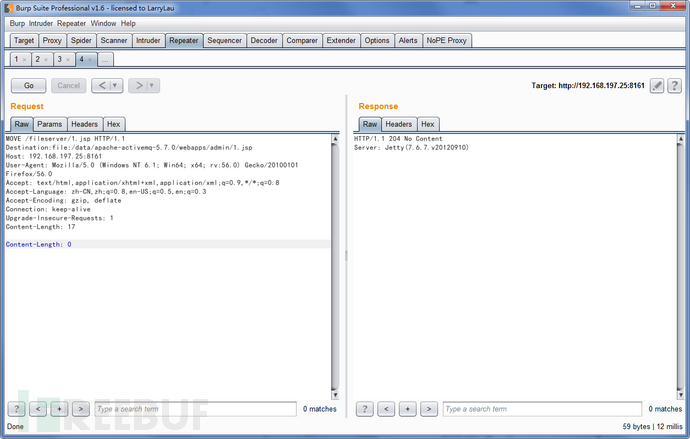
Task: Select Repeater sub-tab 2
Action: click(x=38, y=59)
